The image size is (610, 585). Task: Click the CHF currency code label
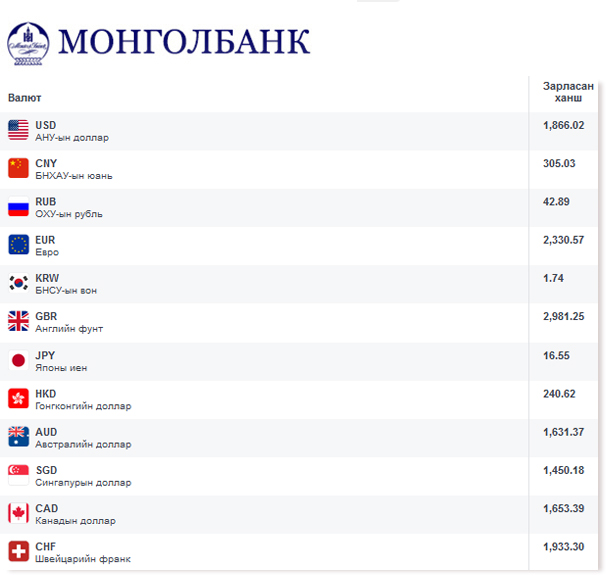click(x=45, y=547)
